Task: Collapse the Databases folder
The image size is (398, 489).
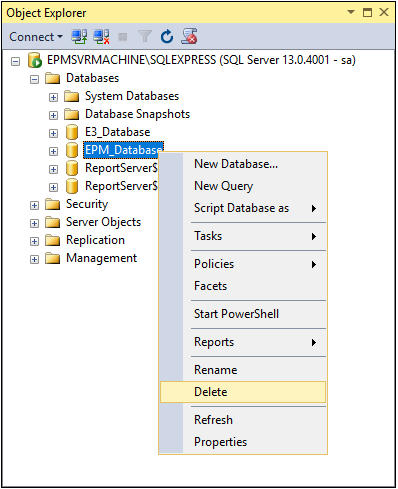Action: click(x=34, y=79)
